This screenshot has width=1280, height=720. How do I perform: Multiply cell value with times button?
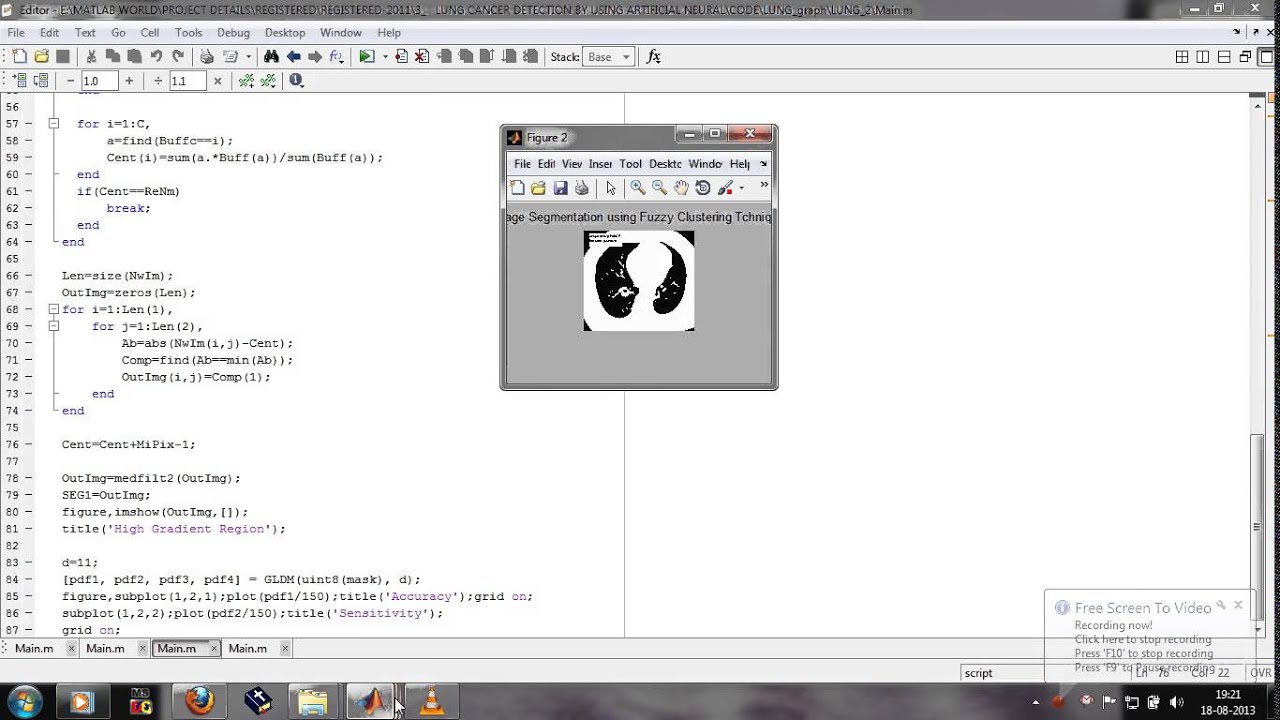coord(217,81)
